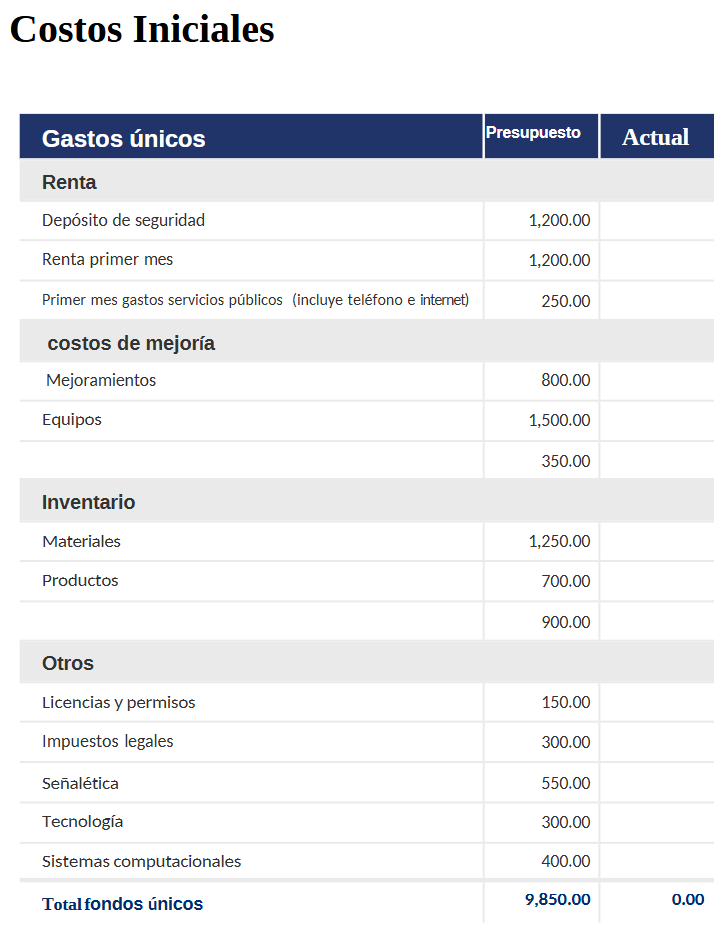Select the Gastos únicos header cell
Viewport: 726px width, 940px height.
(x=251, y=136)
